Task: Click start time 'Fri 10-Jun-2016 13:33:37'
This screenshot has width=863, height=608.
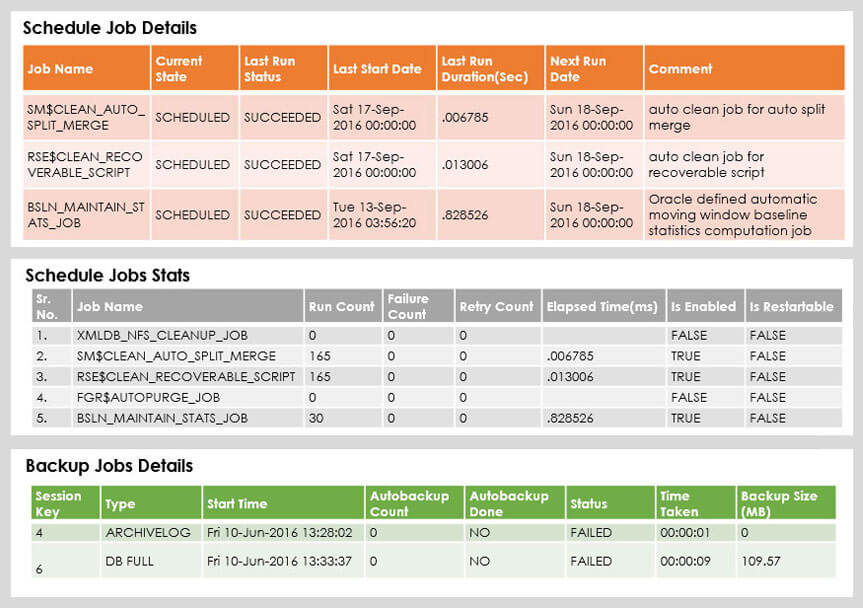Action: pyautogui.click(x=280, y=561)
